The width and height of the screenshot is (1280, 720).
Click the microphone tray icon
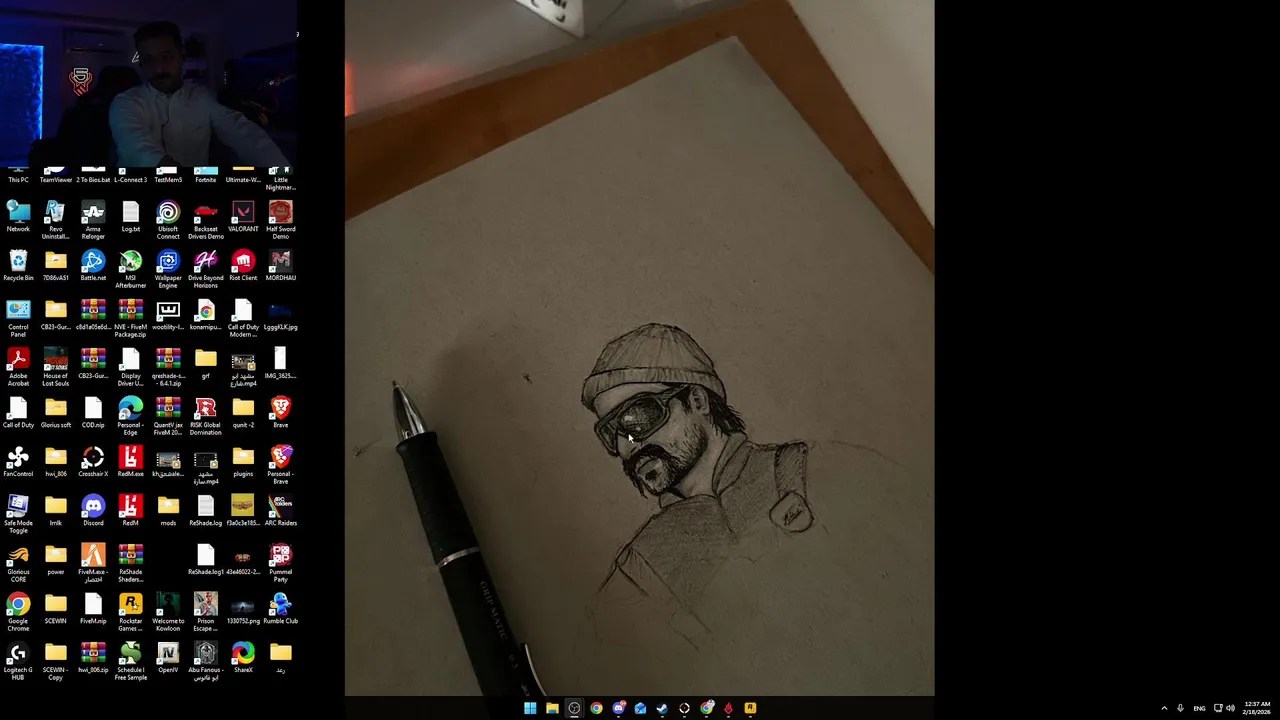click(x=1181, y=708)
